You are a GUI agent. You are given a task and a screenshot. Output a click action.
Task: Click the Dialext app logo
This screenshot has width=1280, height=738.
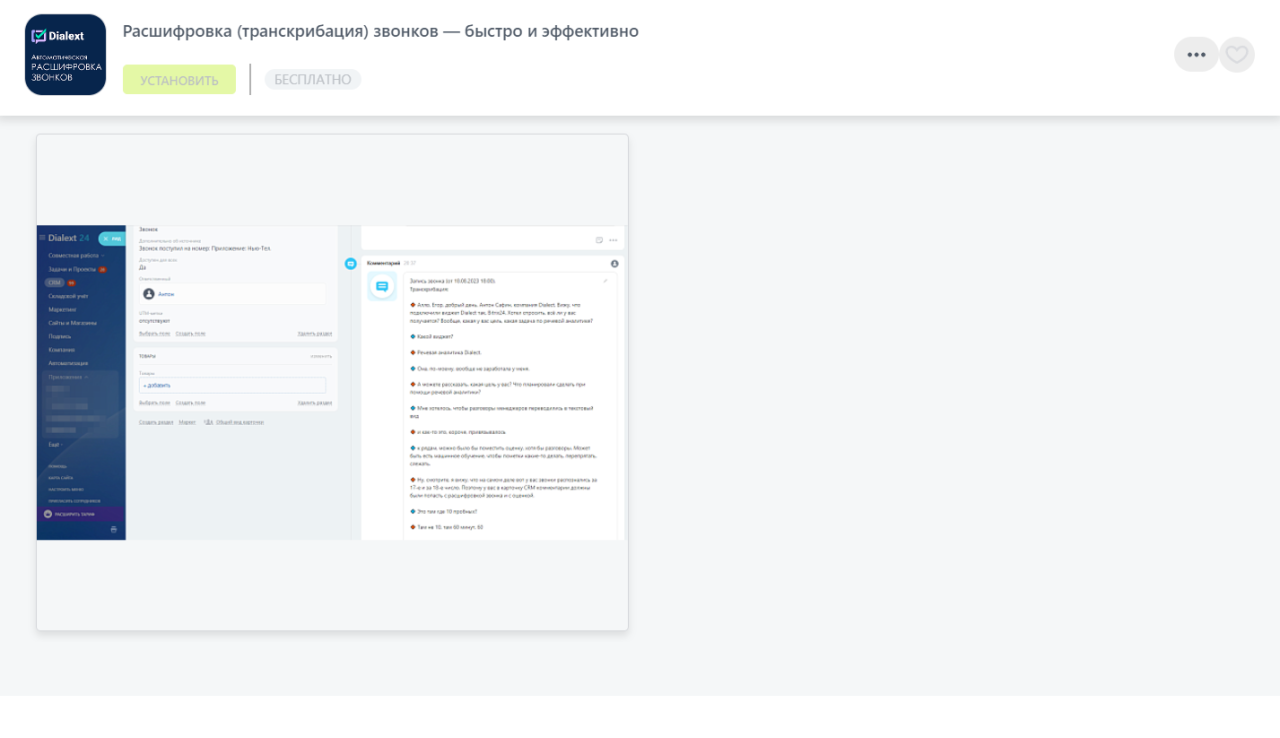click(x=65, y=55)
